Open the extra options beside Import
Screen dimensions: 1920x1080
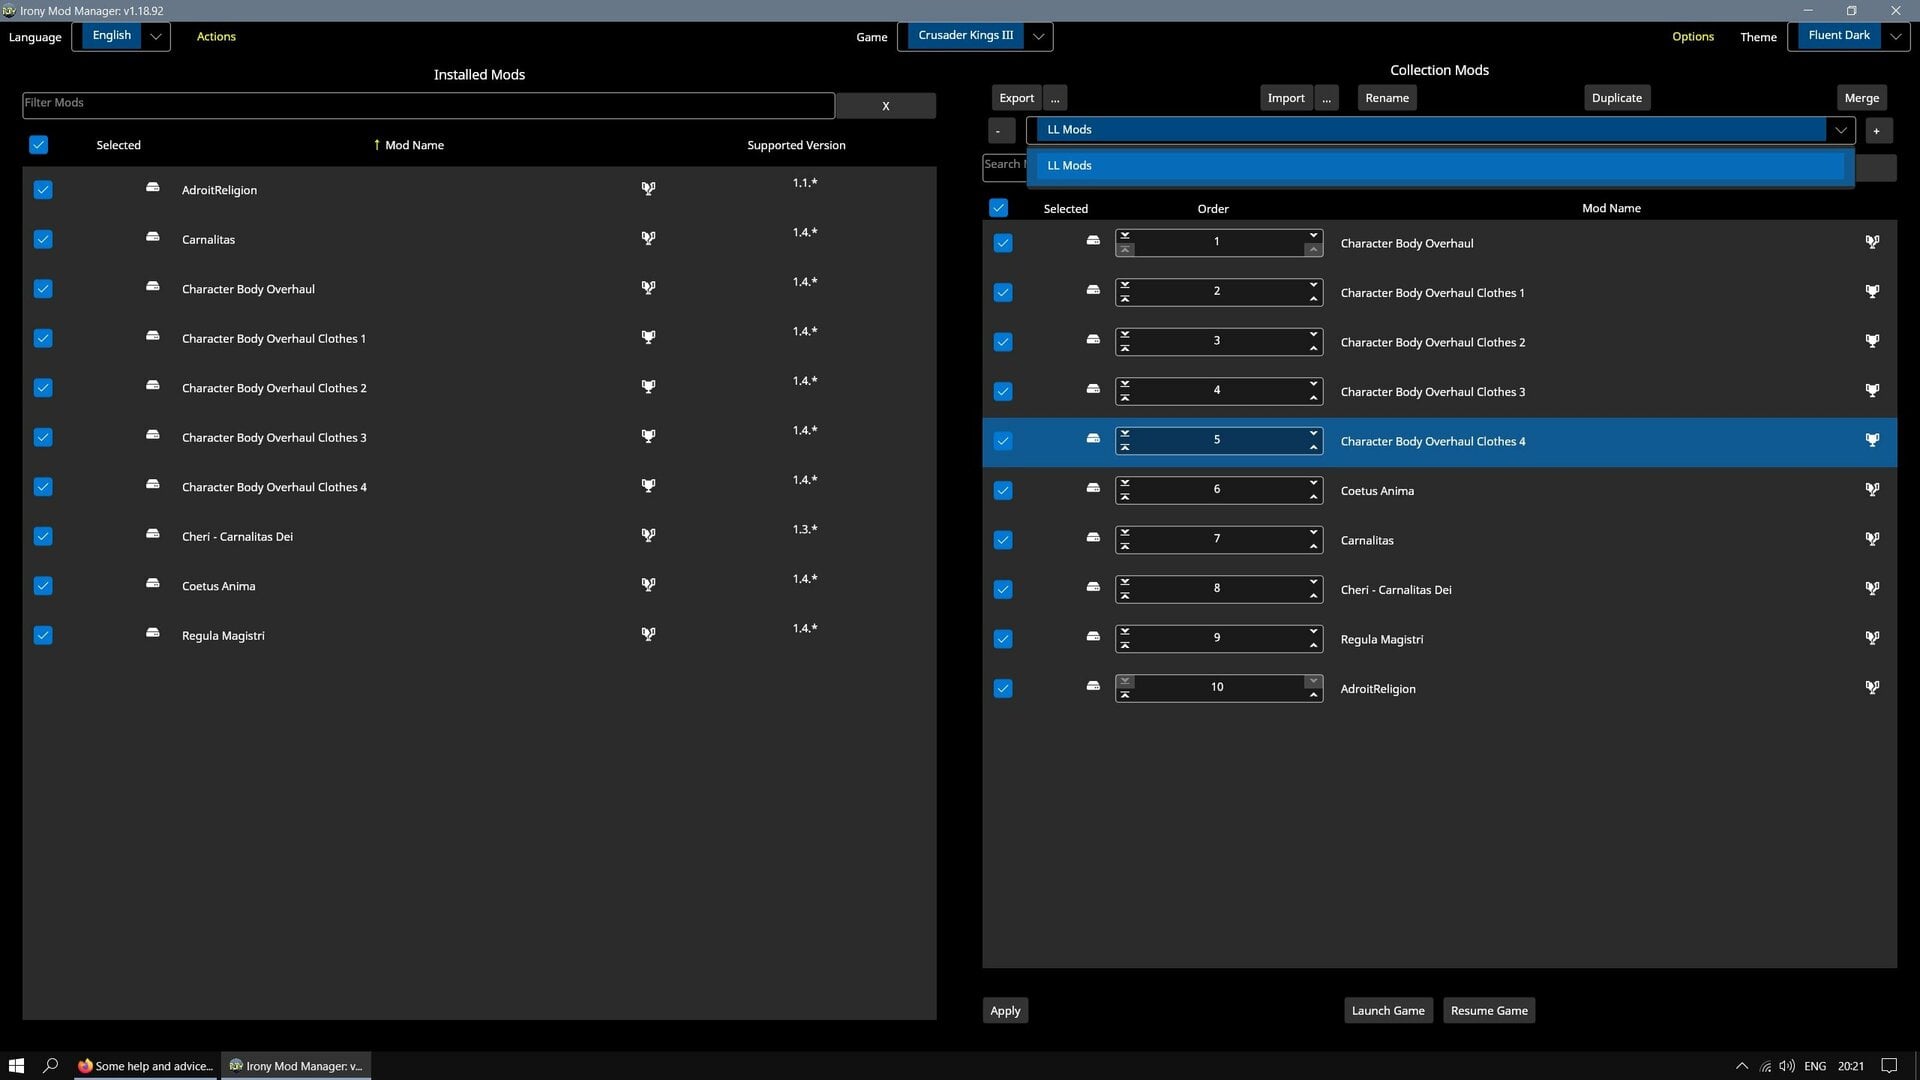coord(1326,98)
